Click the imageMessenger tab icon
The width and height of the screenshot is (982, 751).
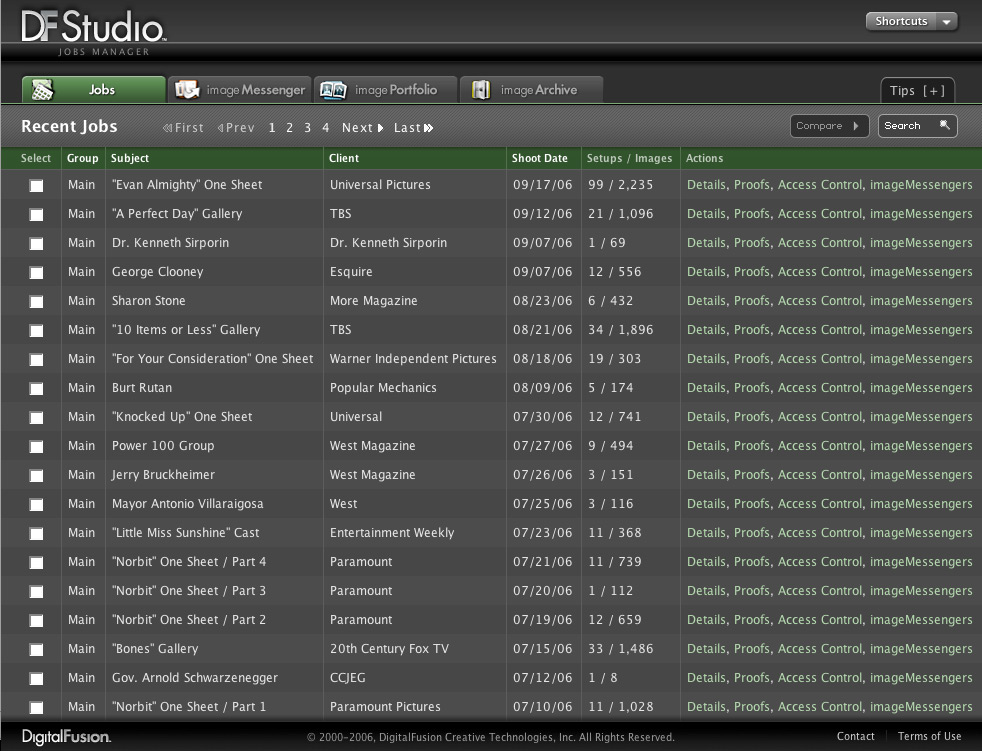[187, 90]
